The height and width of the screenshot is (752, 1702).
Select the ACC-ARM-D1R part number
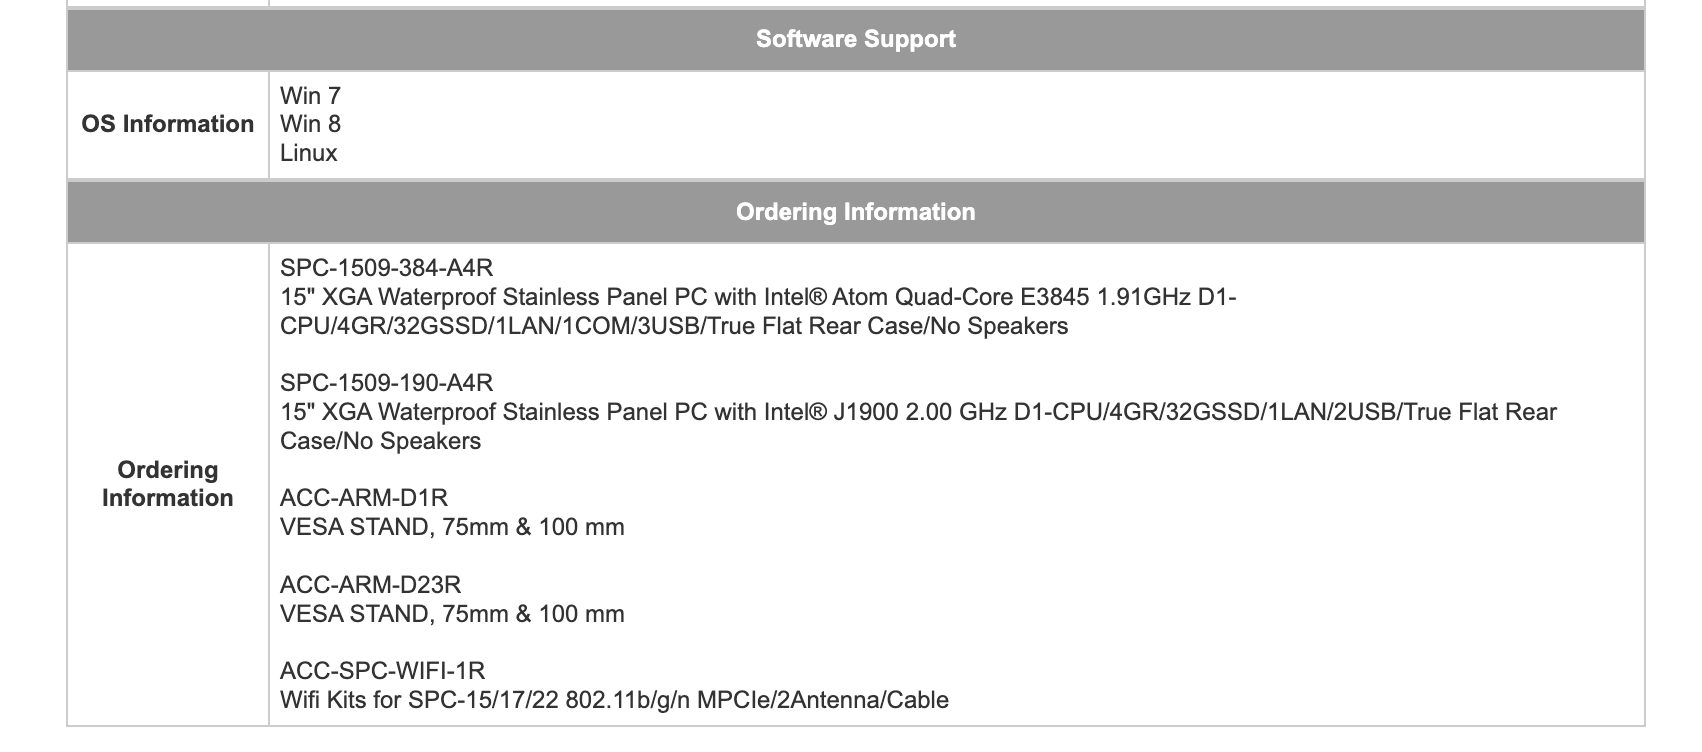(x=364, y=498)
